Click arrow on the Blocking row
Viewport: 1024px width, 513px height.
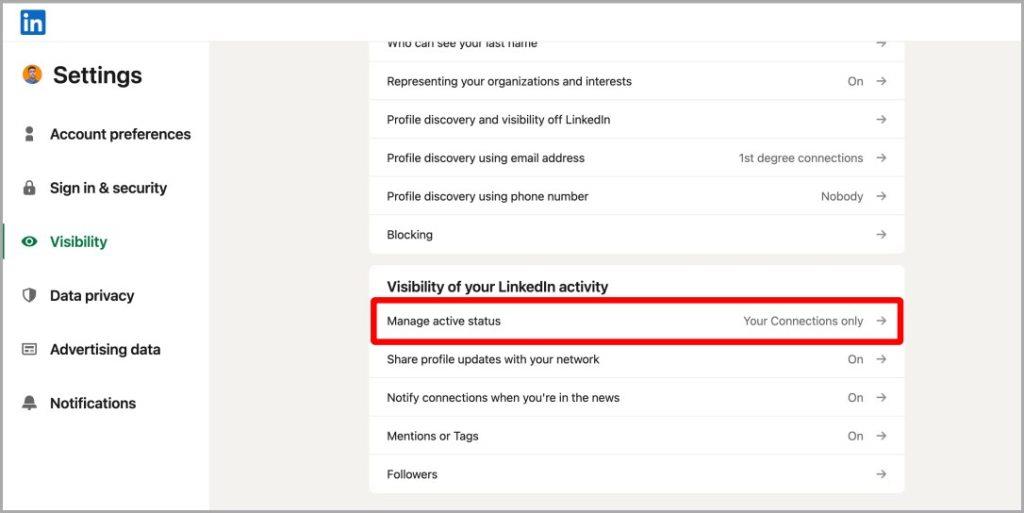point(881,234)
